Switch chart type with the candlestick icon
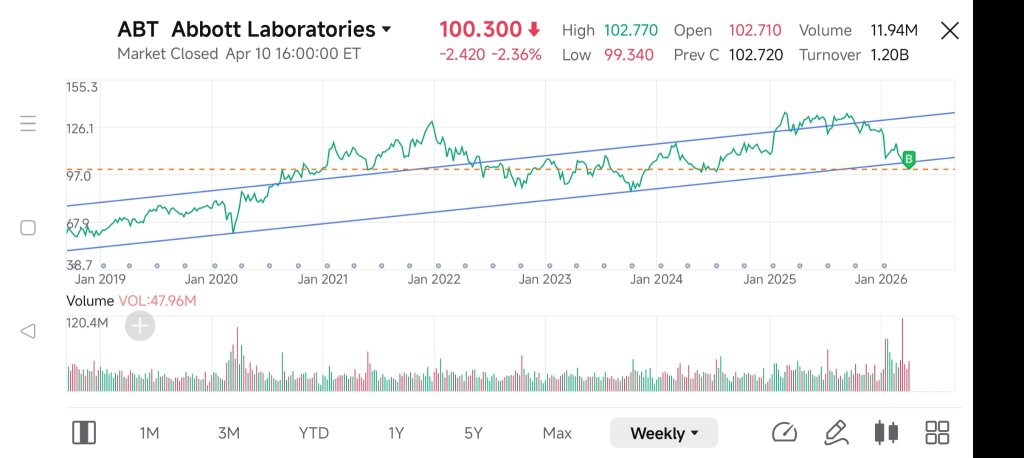The height and width of the screenshot is (458, 1024). click(x=886, y=433)
